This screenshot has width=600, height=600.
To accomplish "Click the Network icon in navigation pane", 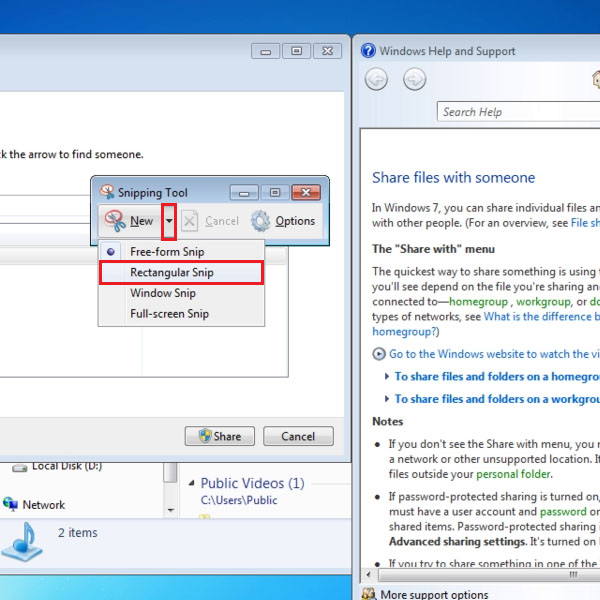I will tap(10, 504).
